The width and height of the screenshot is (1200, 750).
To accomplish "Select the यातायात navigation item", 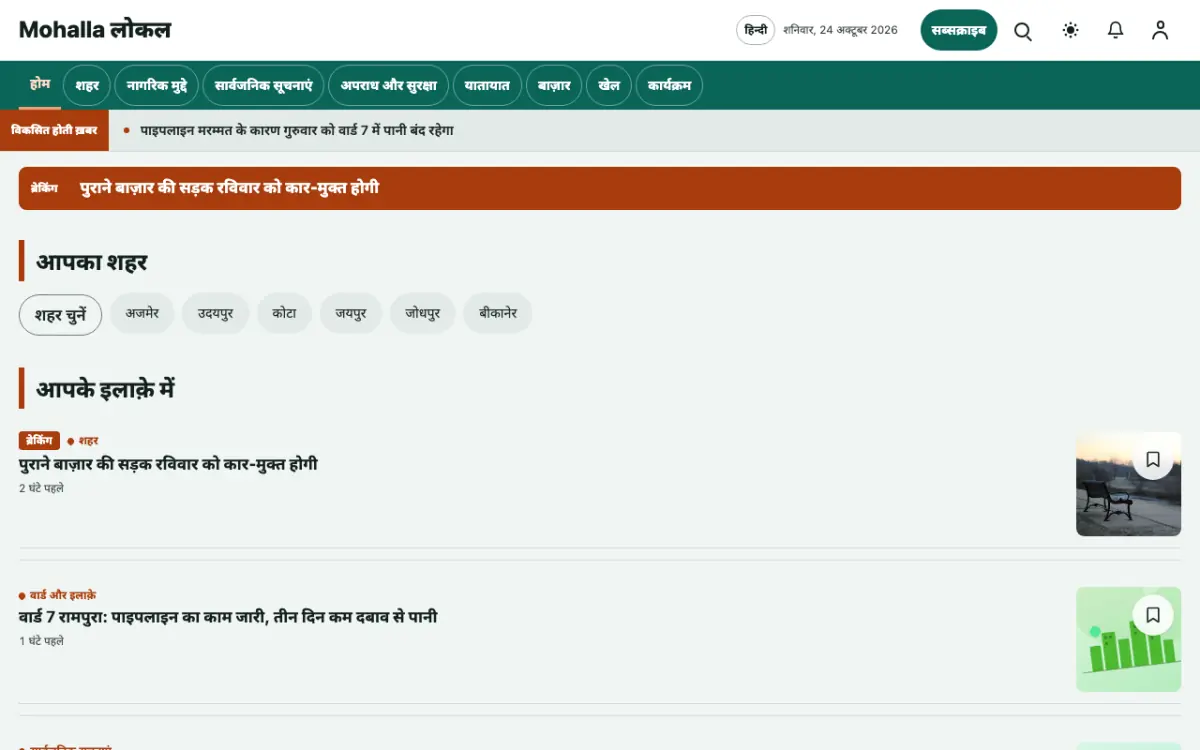I will pos(487,86).
